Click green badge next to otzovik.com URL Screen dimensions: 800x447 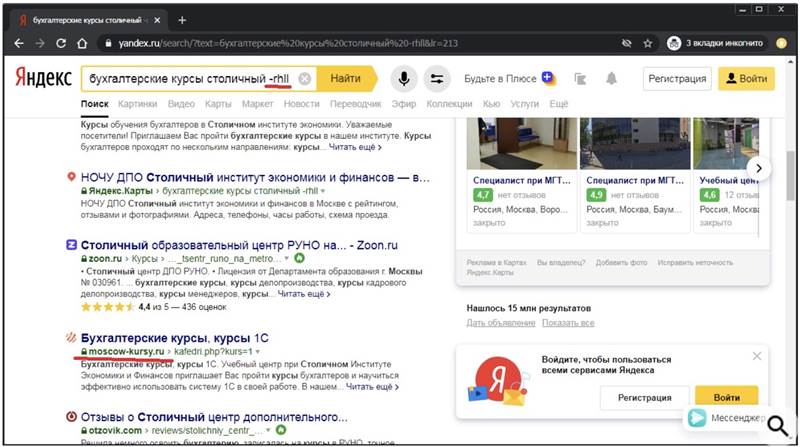pyautogui.click(x=281, y=430)
